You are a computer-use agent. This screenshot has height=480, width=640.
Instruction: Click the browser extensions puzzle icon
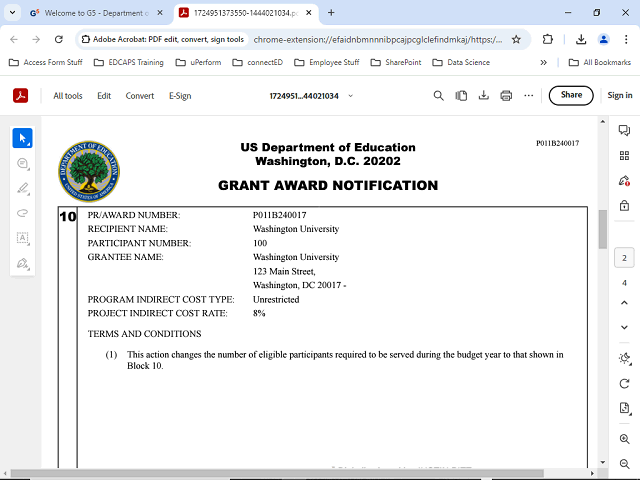coord(548,39)
